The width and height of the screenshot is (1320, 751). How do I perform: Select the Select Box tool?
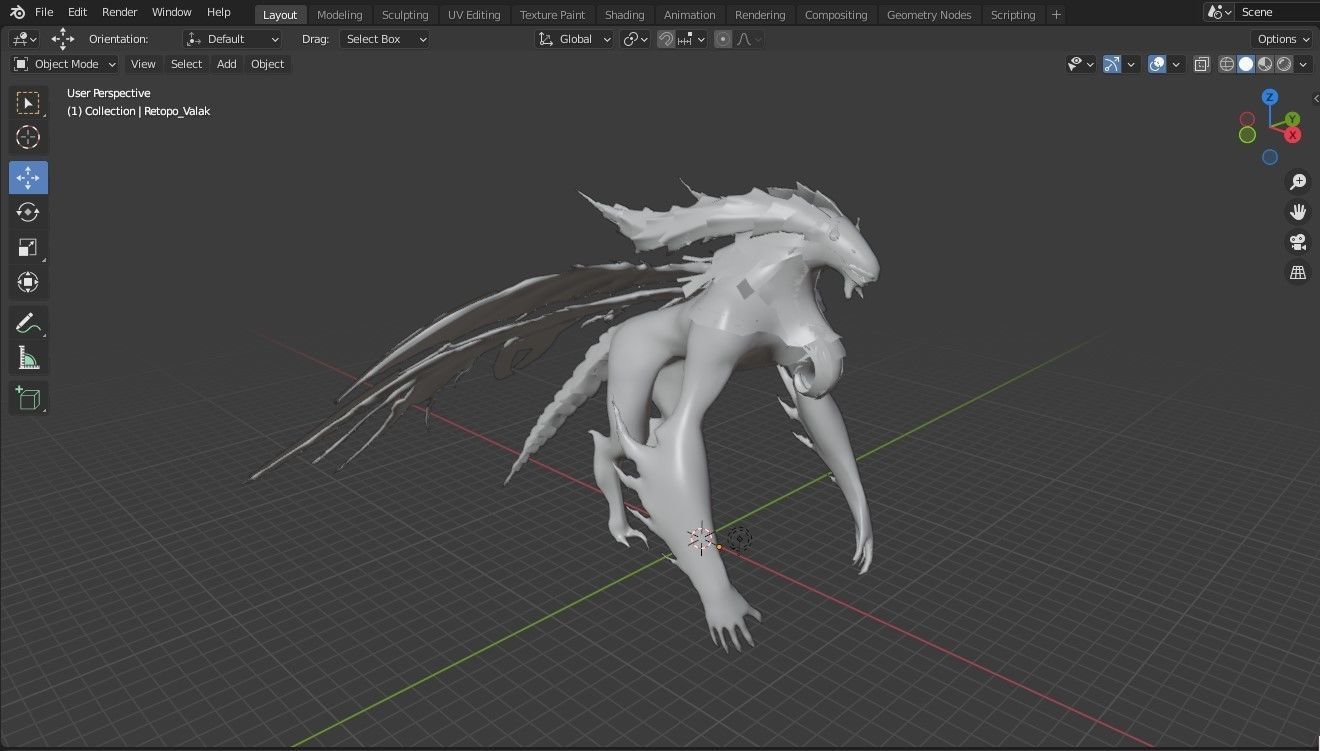28,103
